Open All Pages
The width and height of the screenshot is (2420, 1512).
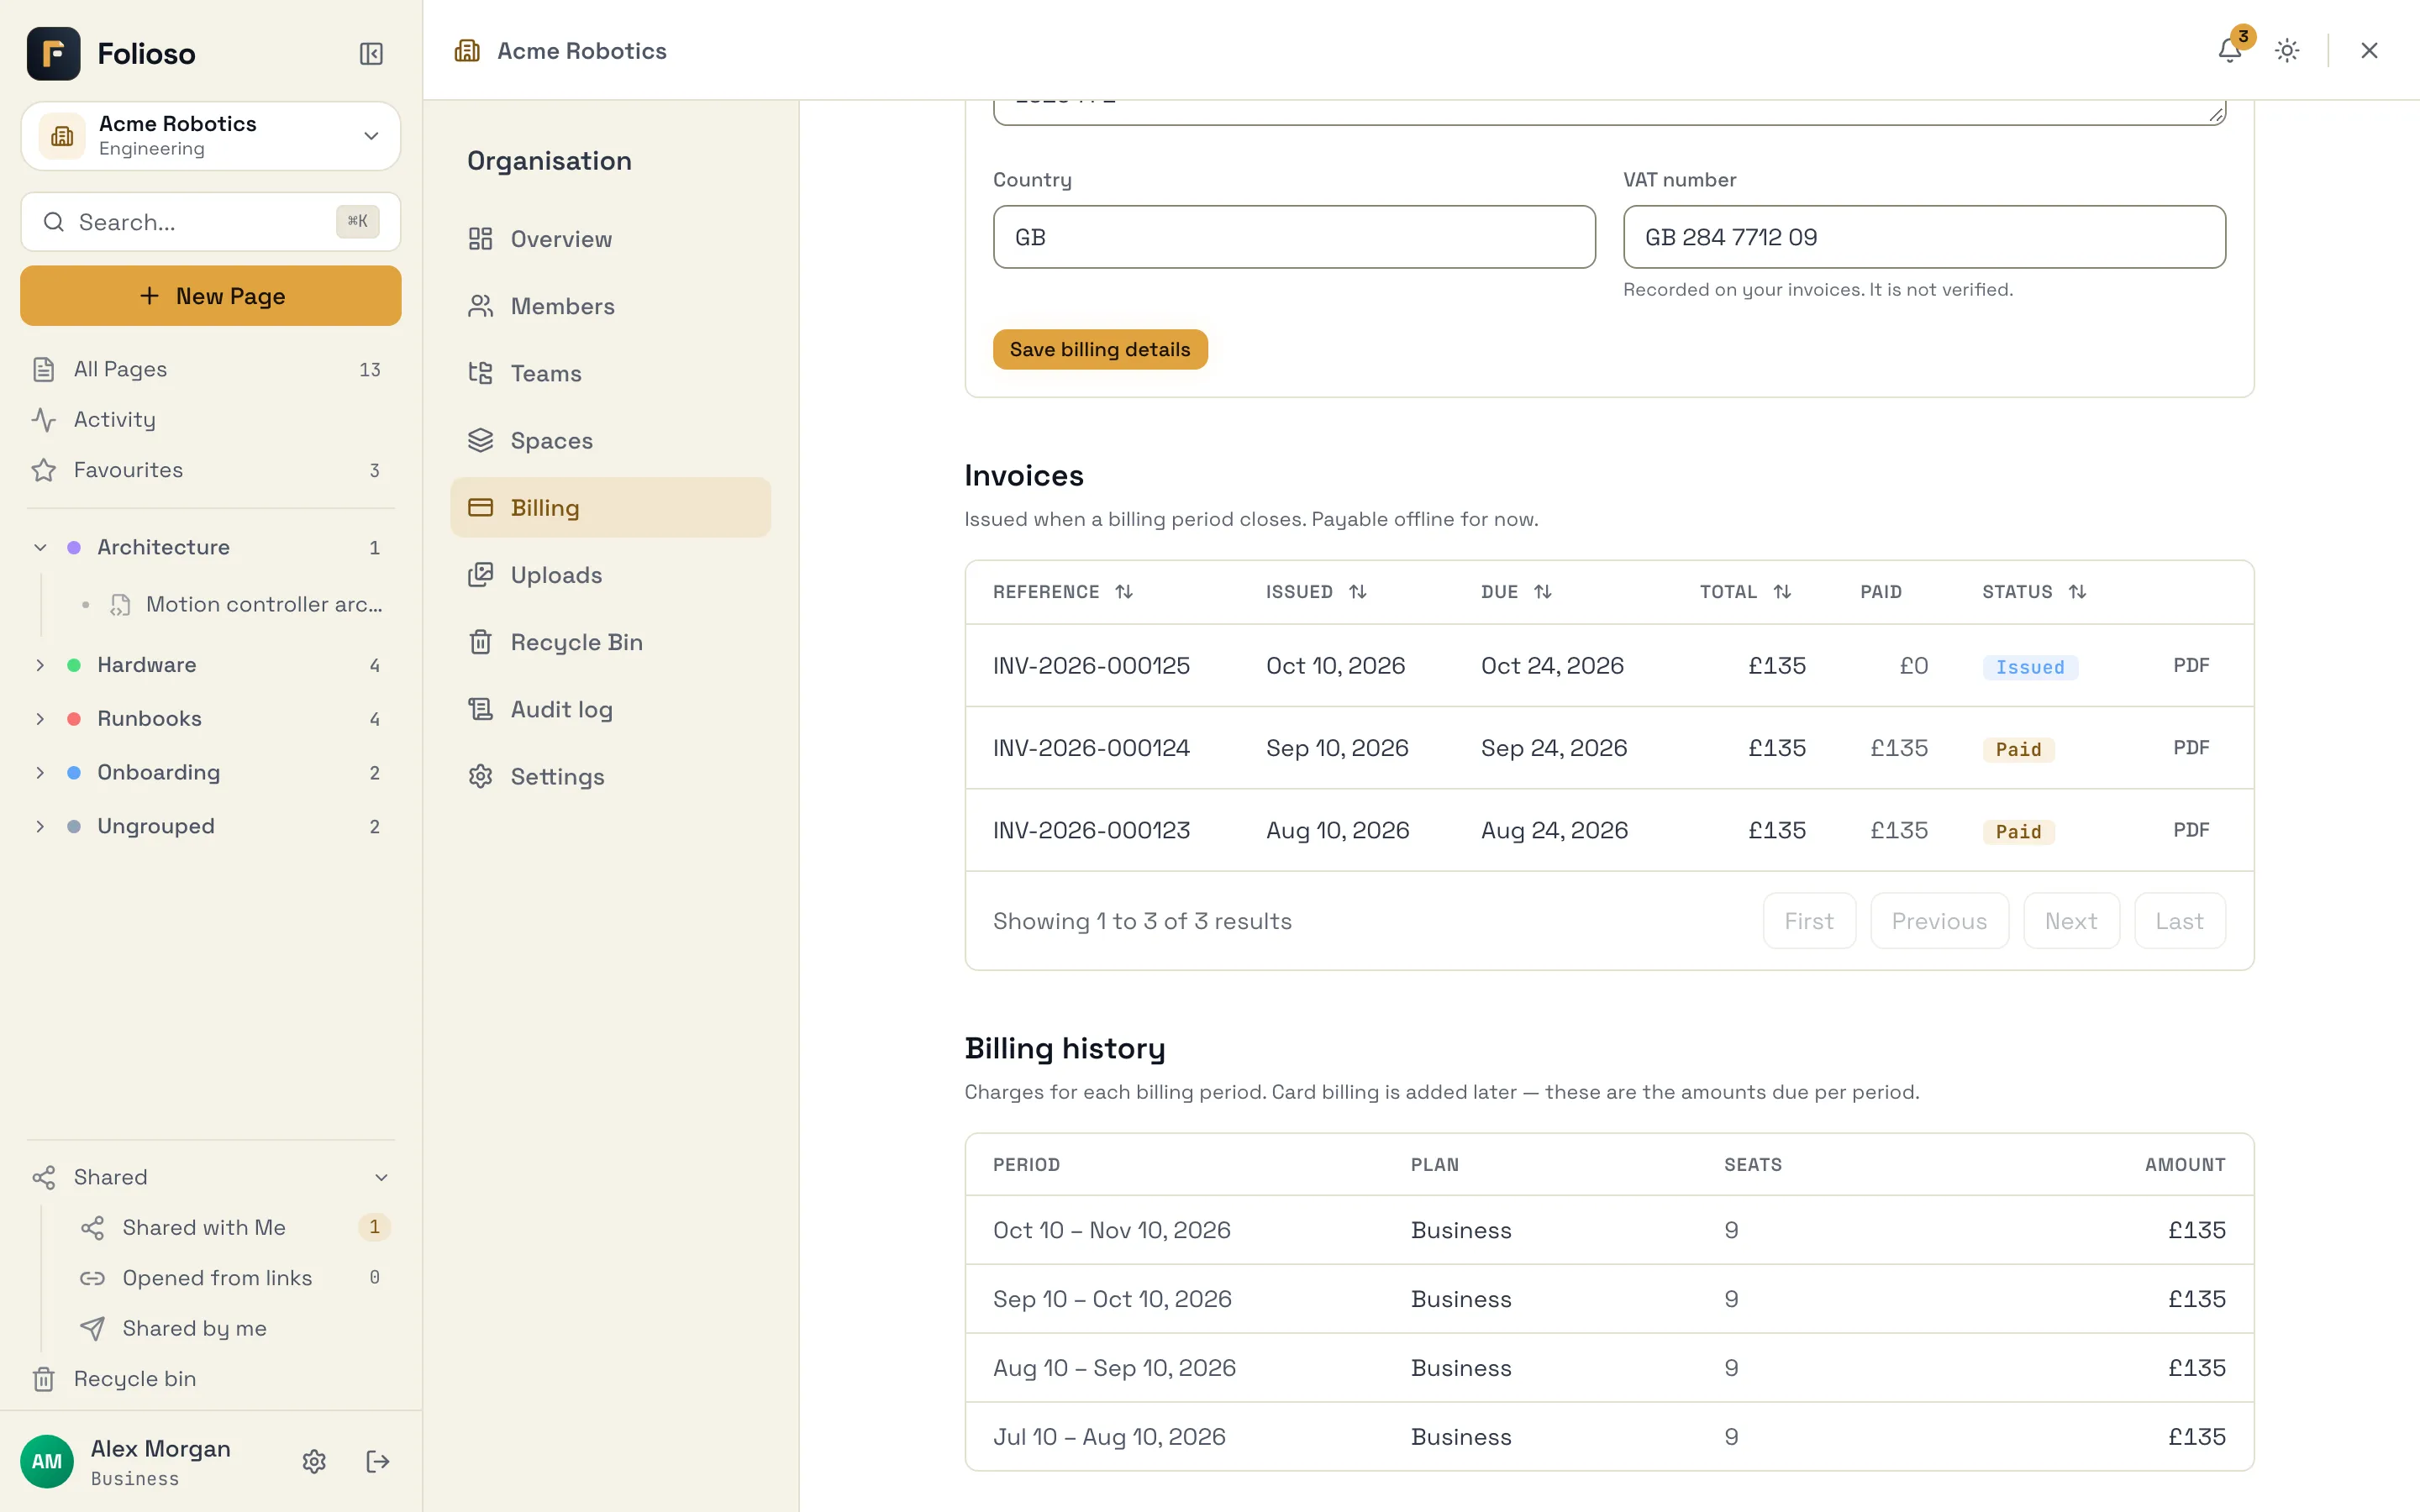(211, 369)
